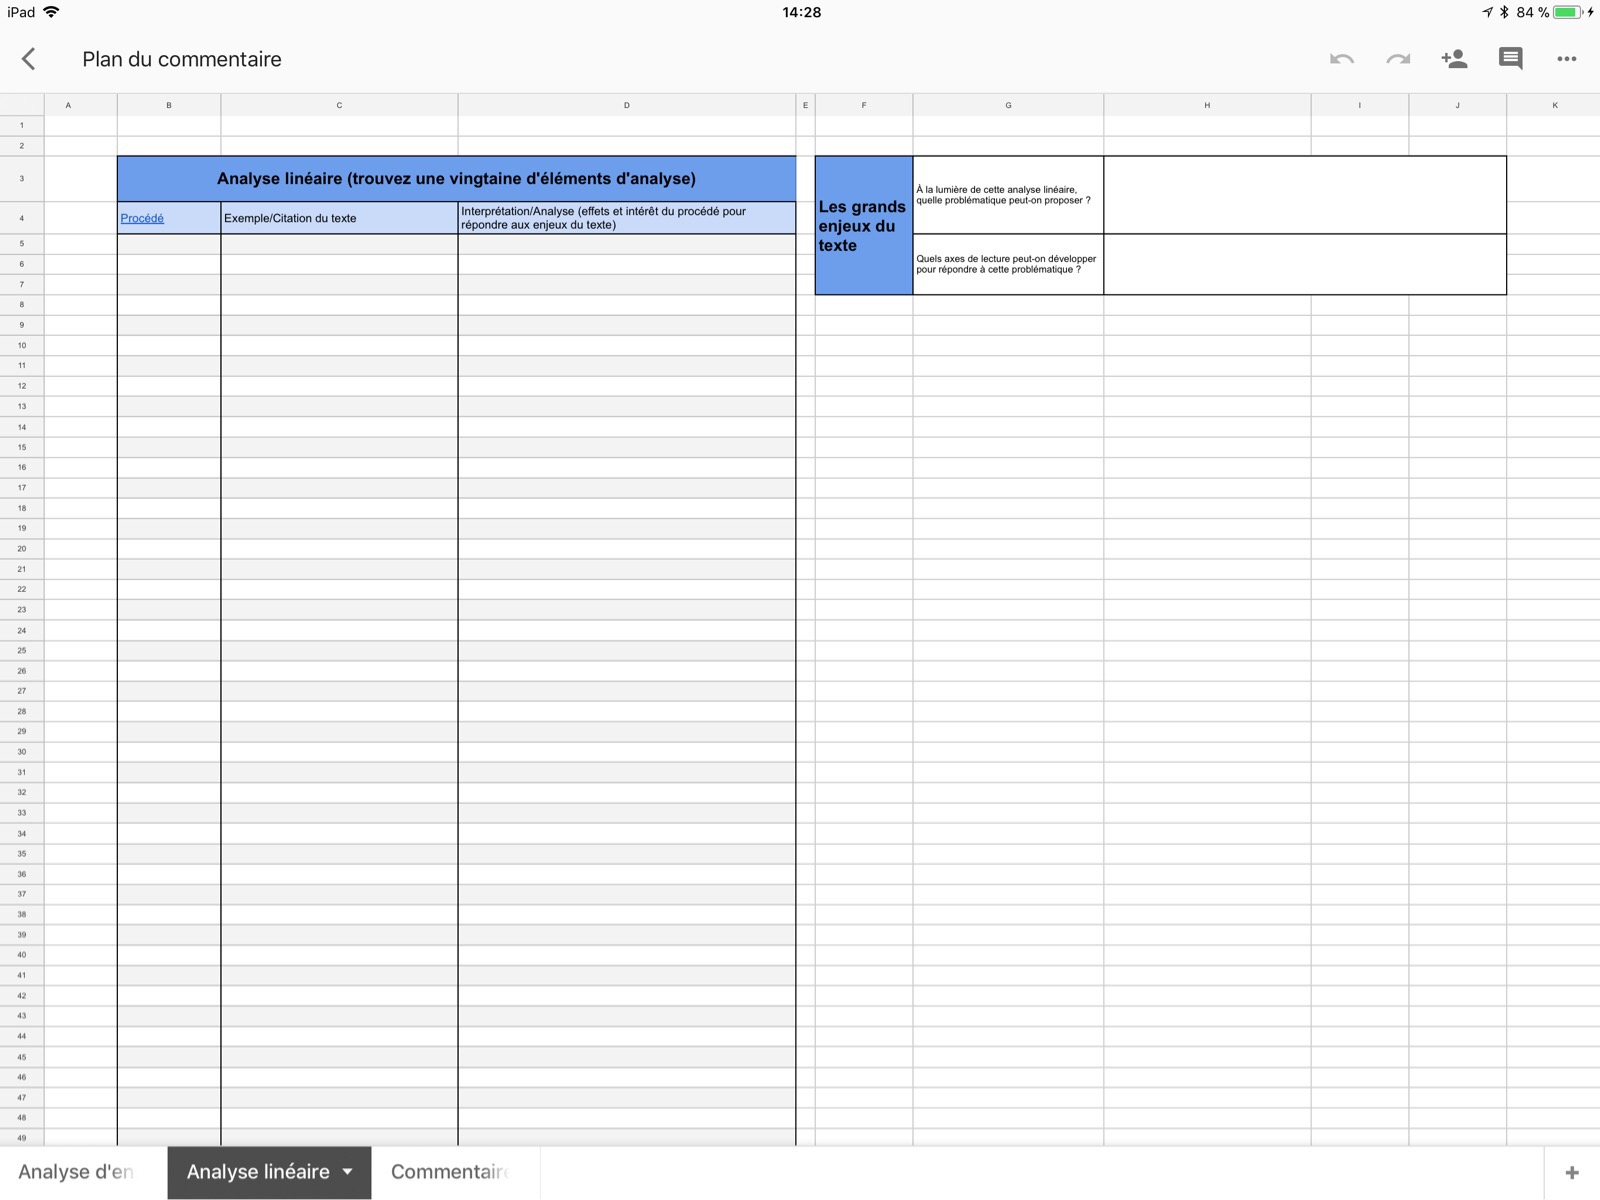The height and width of the screenshot is (1200, 1600).
Task: Select row 3 header
Action: pos(22,179)
